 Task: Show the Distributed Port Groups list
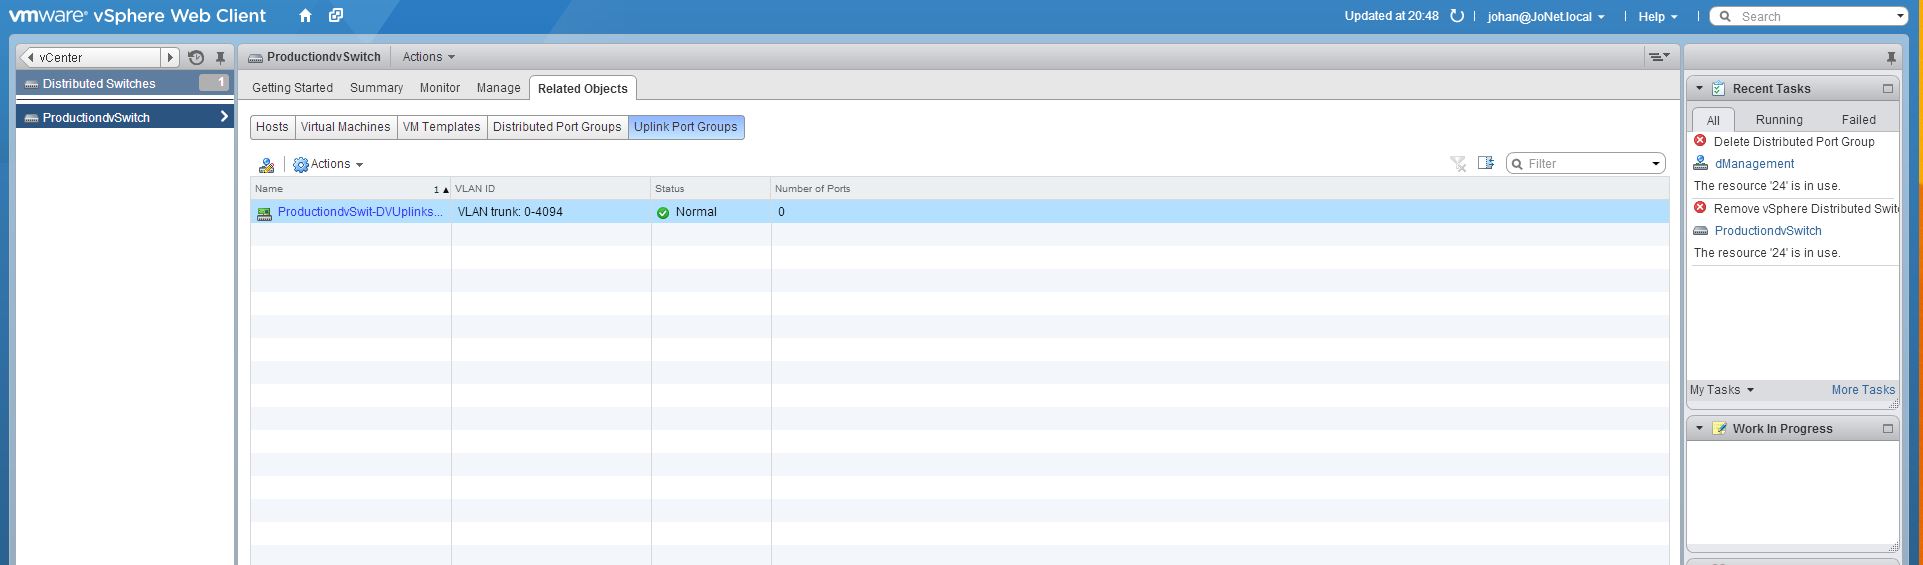pyautogui.click(x=557, y=127)
